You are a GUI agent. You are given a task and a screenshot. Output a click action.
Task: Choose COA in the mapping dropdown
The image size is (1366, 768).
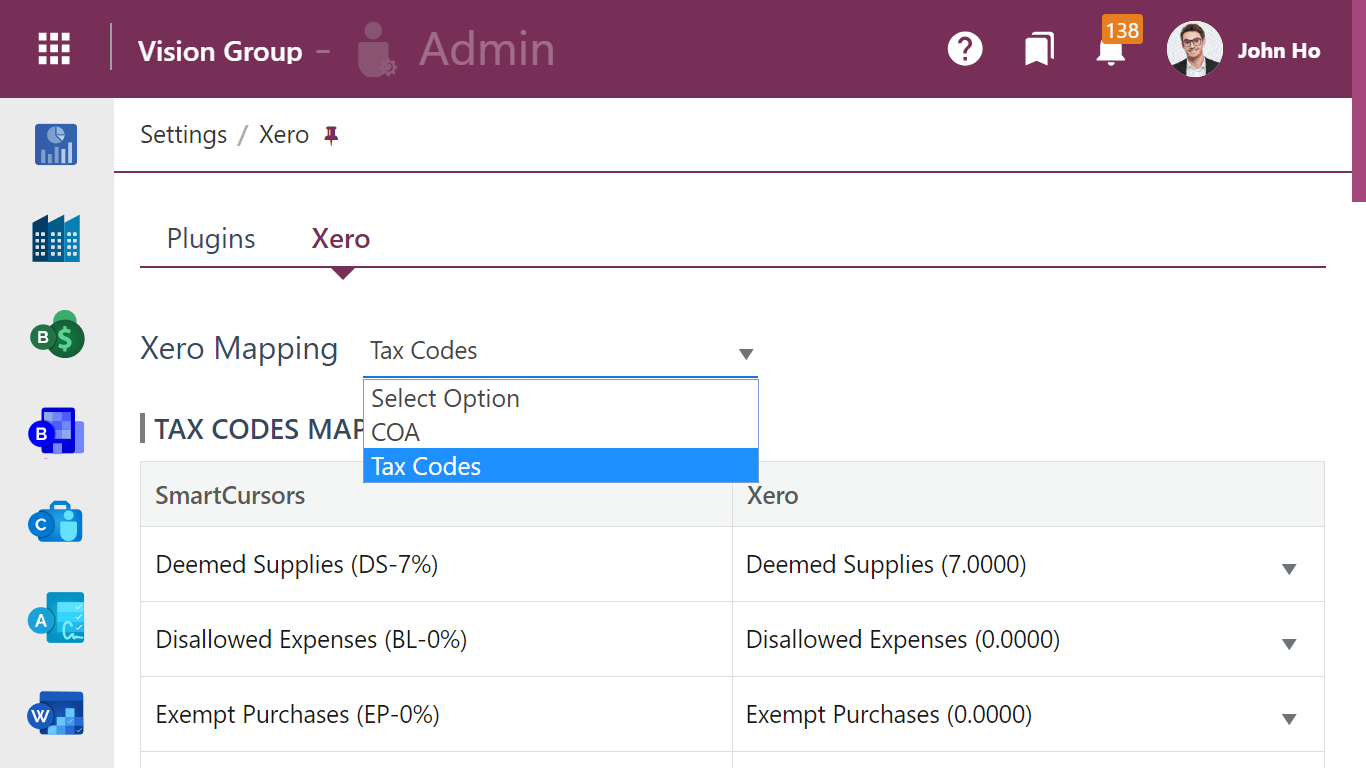[x=561, y=432]
